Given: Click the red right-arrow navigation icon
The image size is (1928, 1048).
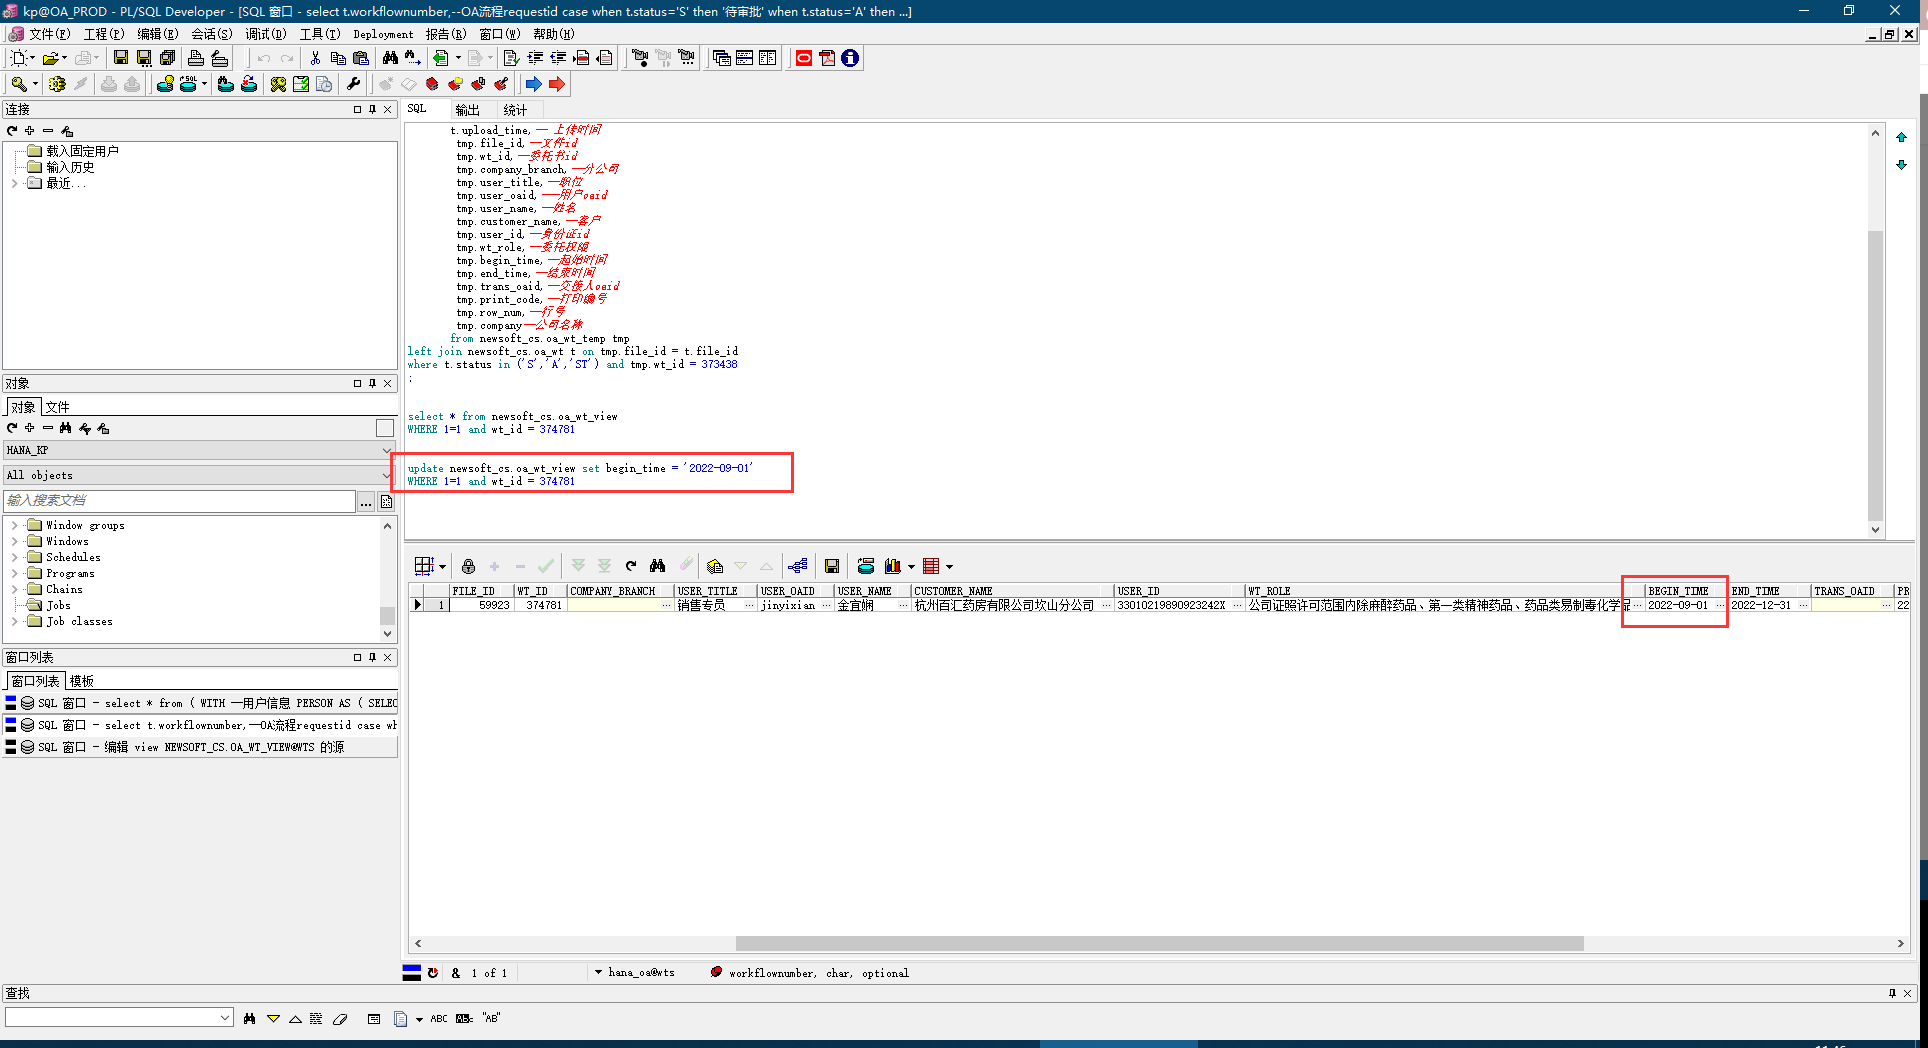Looking at the screenshot, I should pyautogui.click(x=557, y=84).
